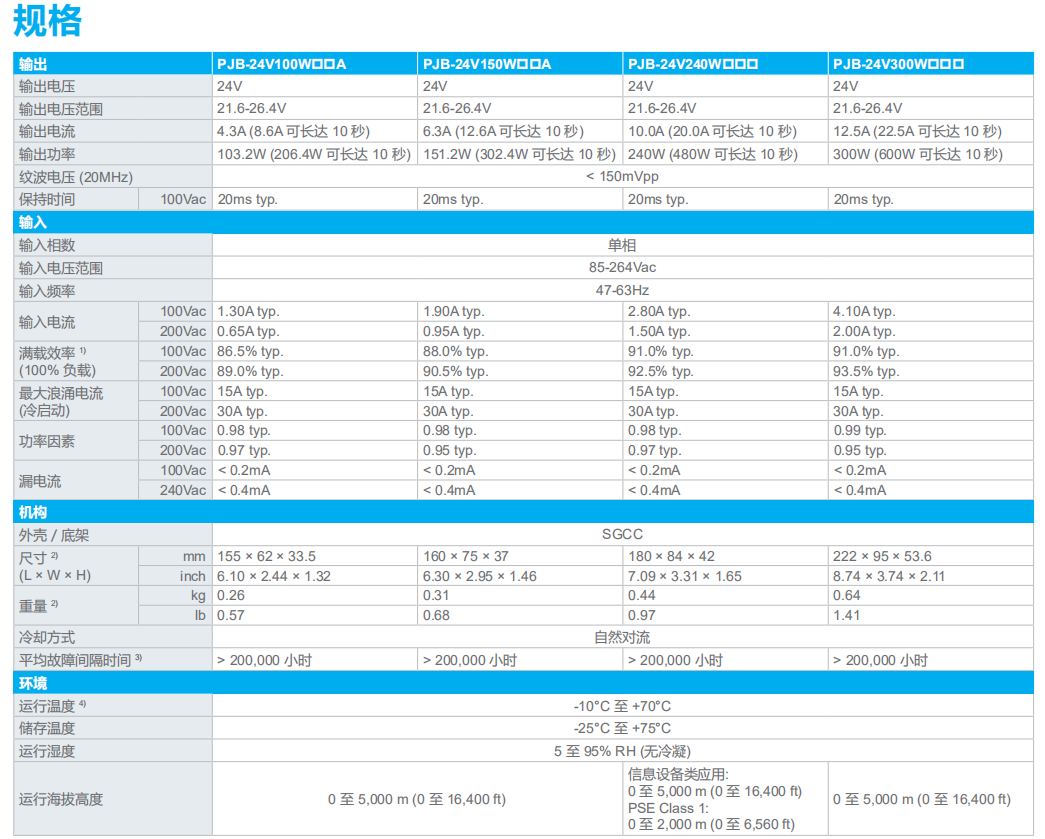Viewport: 1045px width, 839px height.
Task: Select the -25°C 至 +75°C storage temperature
Action: point(622,728)
